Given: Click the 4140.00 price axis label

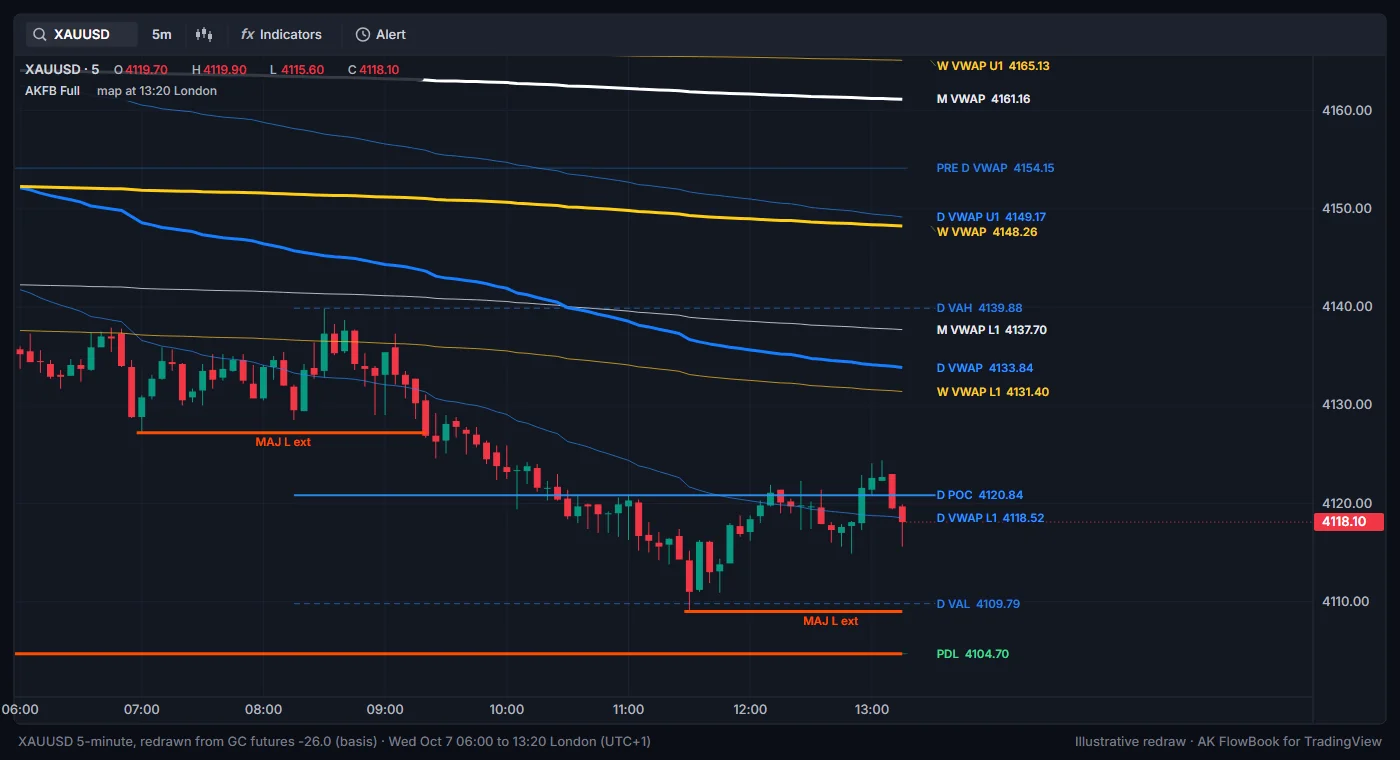Looking at the screenshot, I should coord(1346,306).
